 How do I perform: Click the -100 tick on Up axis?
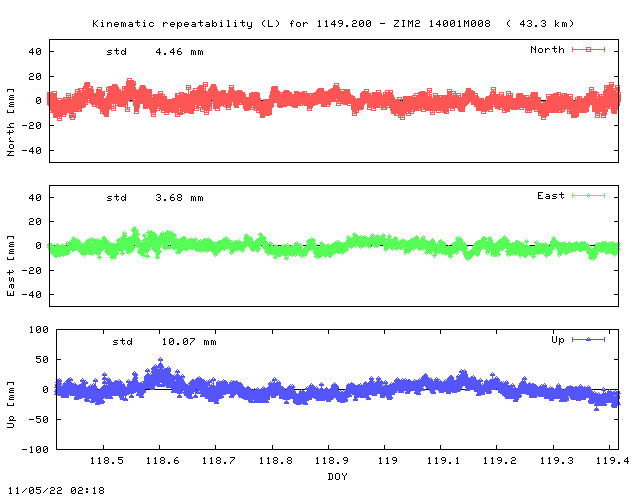click(35, 449)
